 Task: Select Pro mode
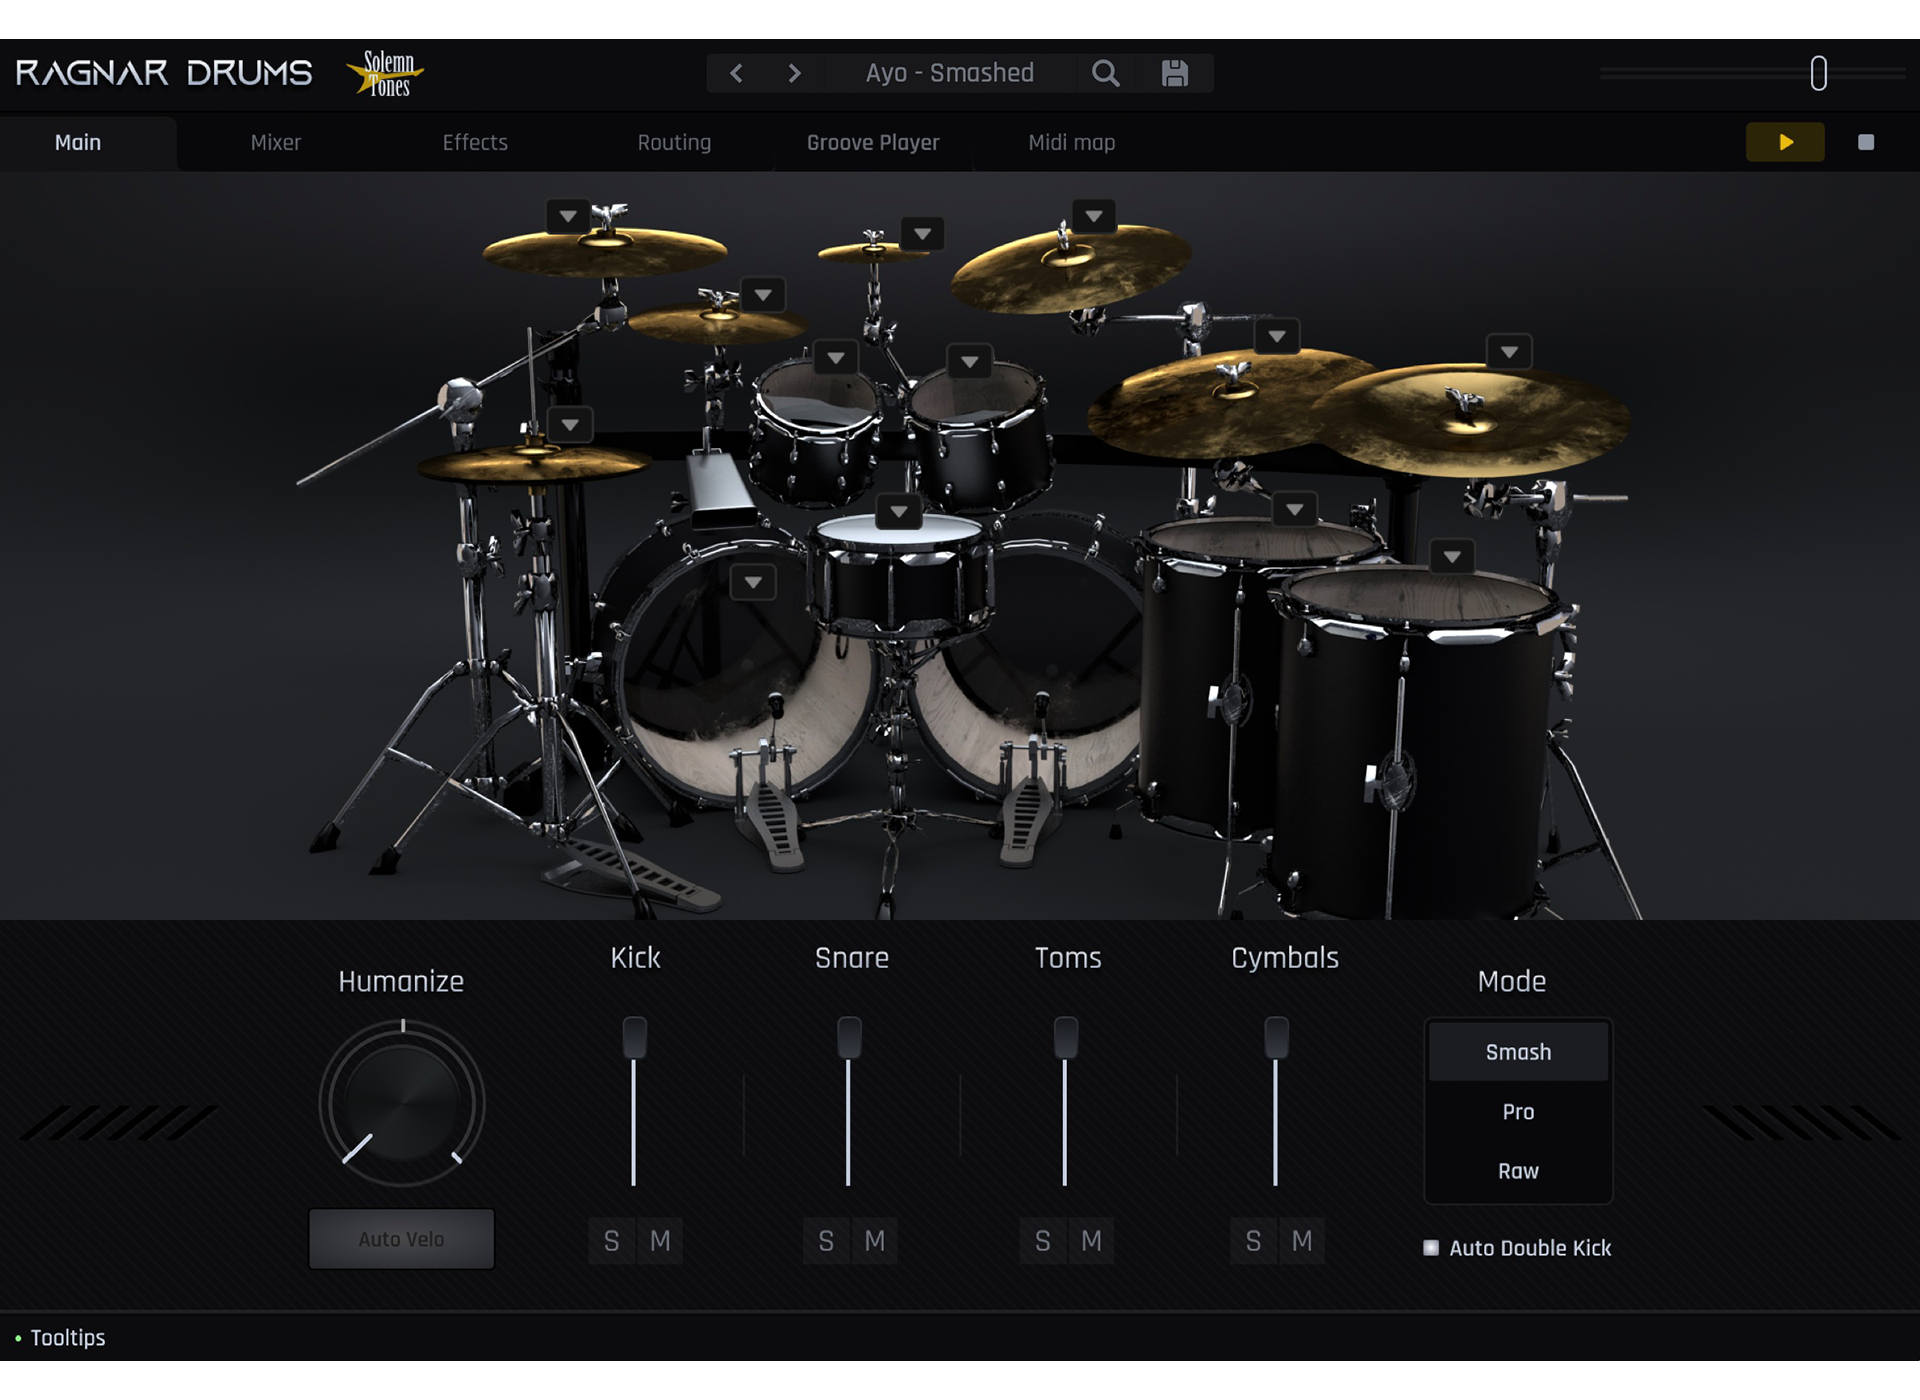1518,1112
